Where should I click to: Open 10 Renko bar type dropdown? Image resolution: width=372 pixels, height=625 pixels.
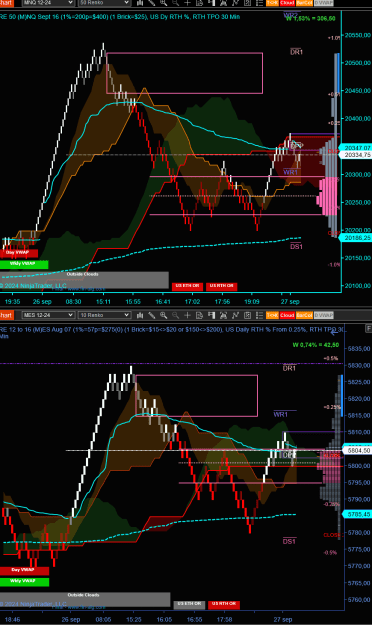coord(104,315)
